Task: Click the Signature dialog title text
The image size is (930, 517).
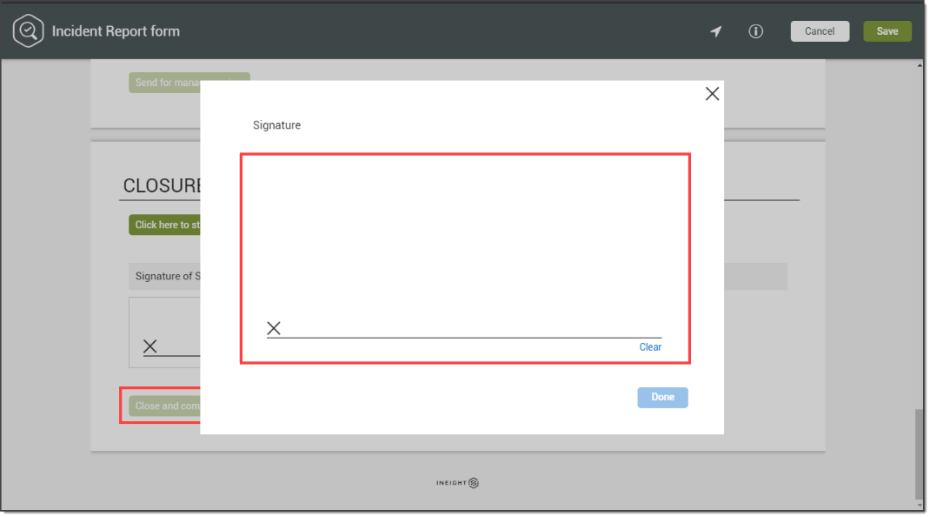Action: (x=276, y=125)
